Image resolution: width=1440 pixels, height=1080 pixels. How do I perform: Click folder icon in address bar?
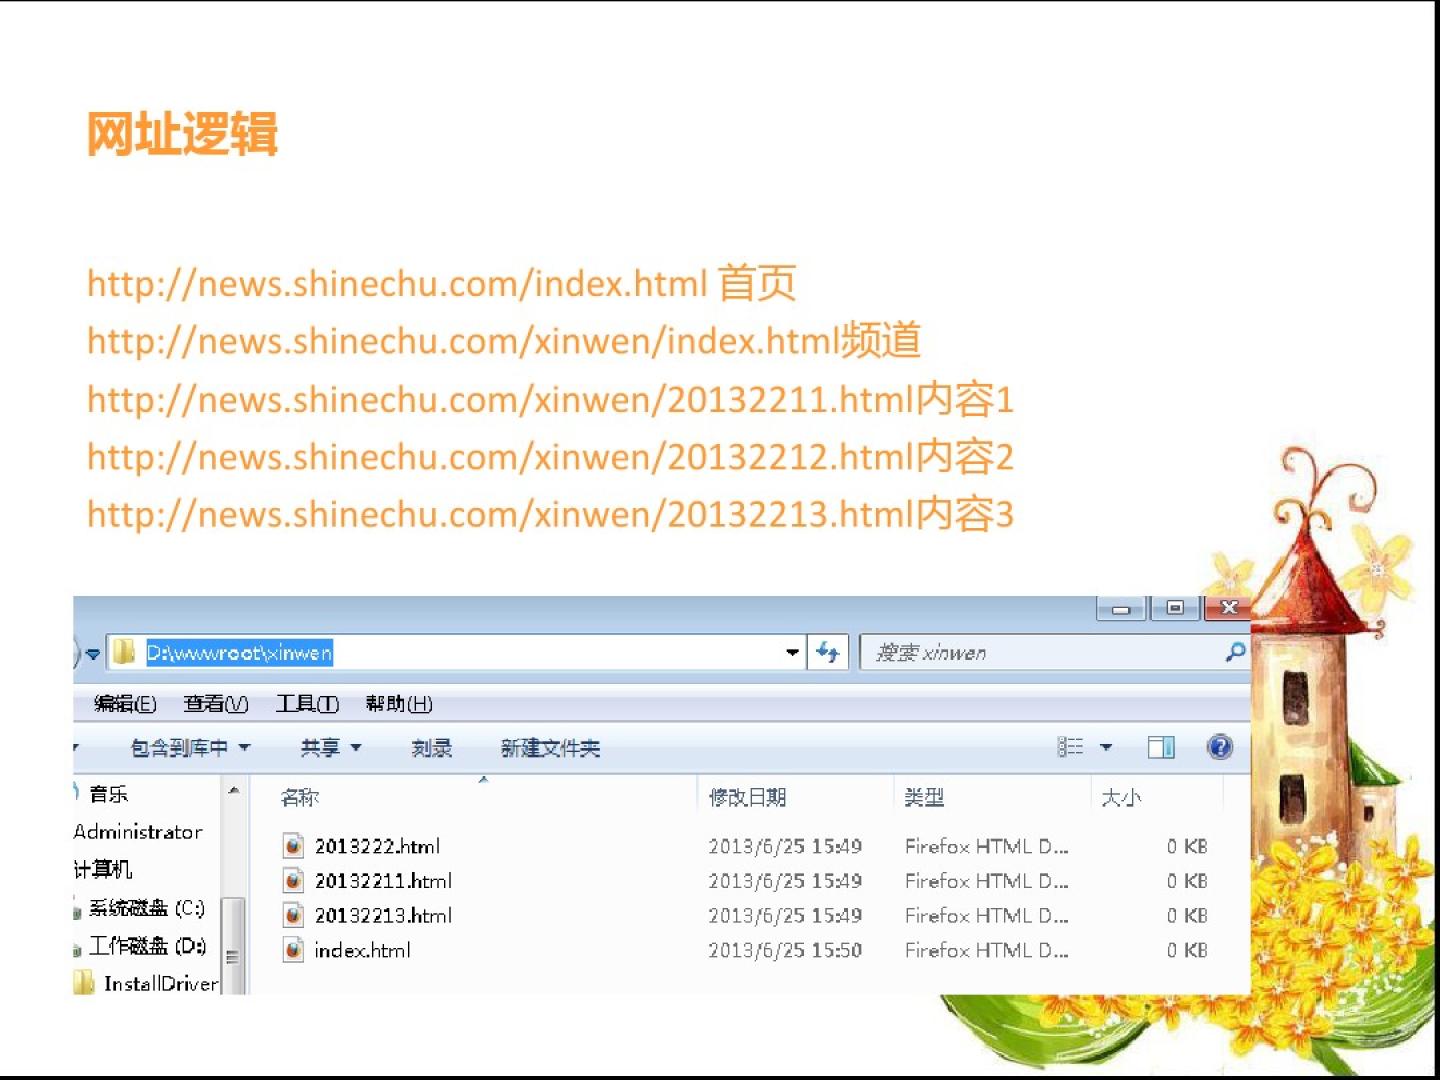coord(124,653)
